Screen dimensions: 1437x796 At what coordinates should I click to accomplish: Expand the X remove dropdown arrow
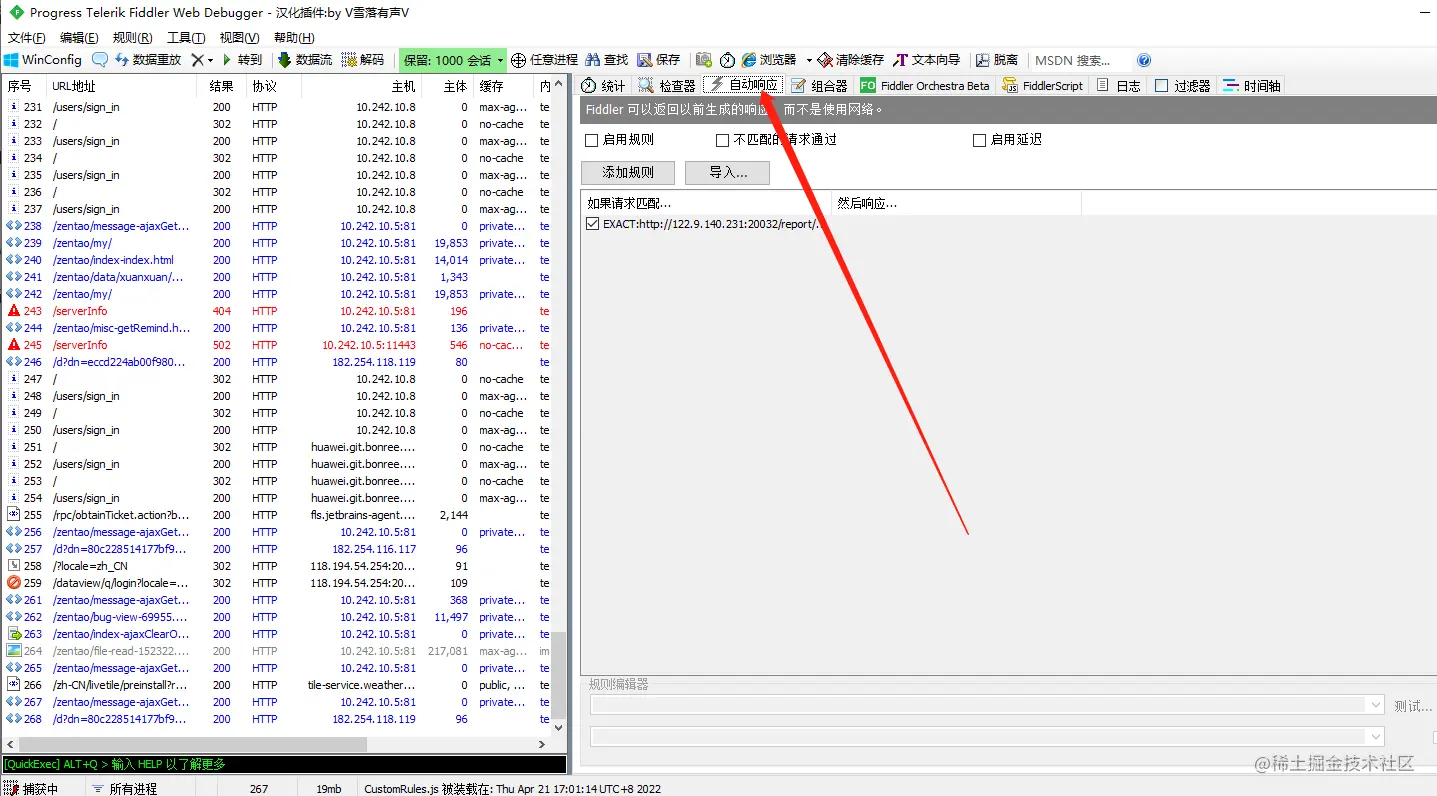pyautogui.click(x=210, y=60)
